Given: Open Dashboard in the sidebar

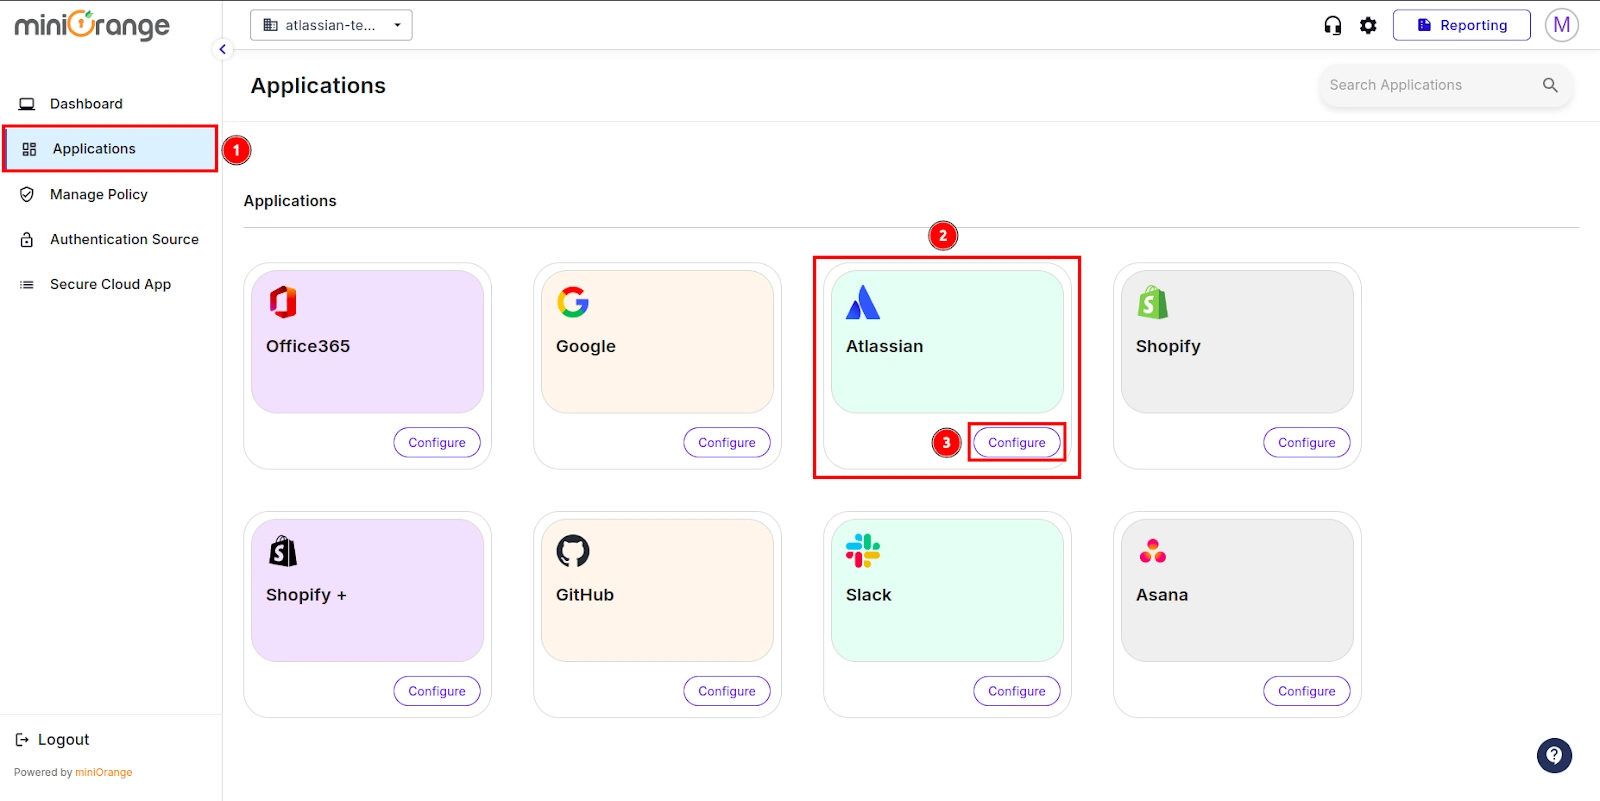Looking at the screenshot, I should coord(110,103).
